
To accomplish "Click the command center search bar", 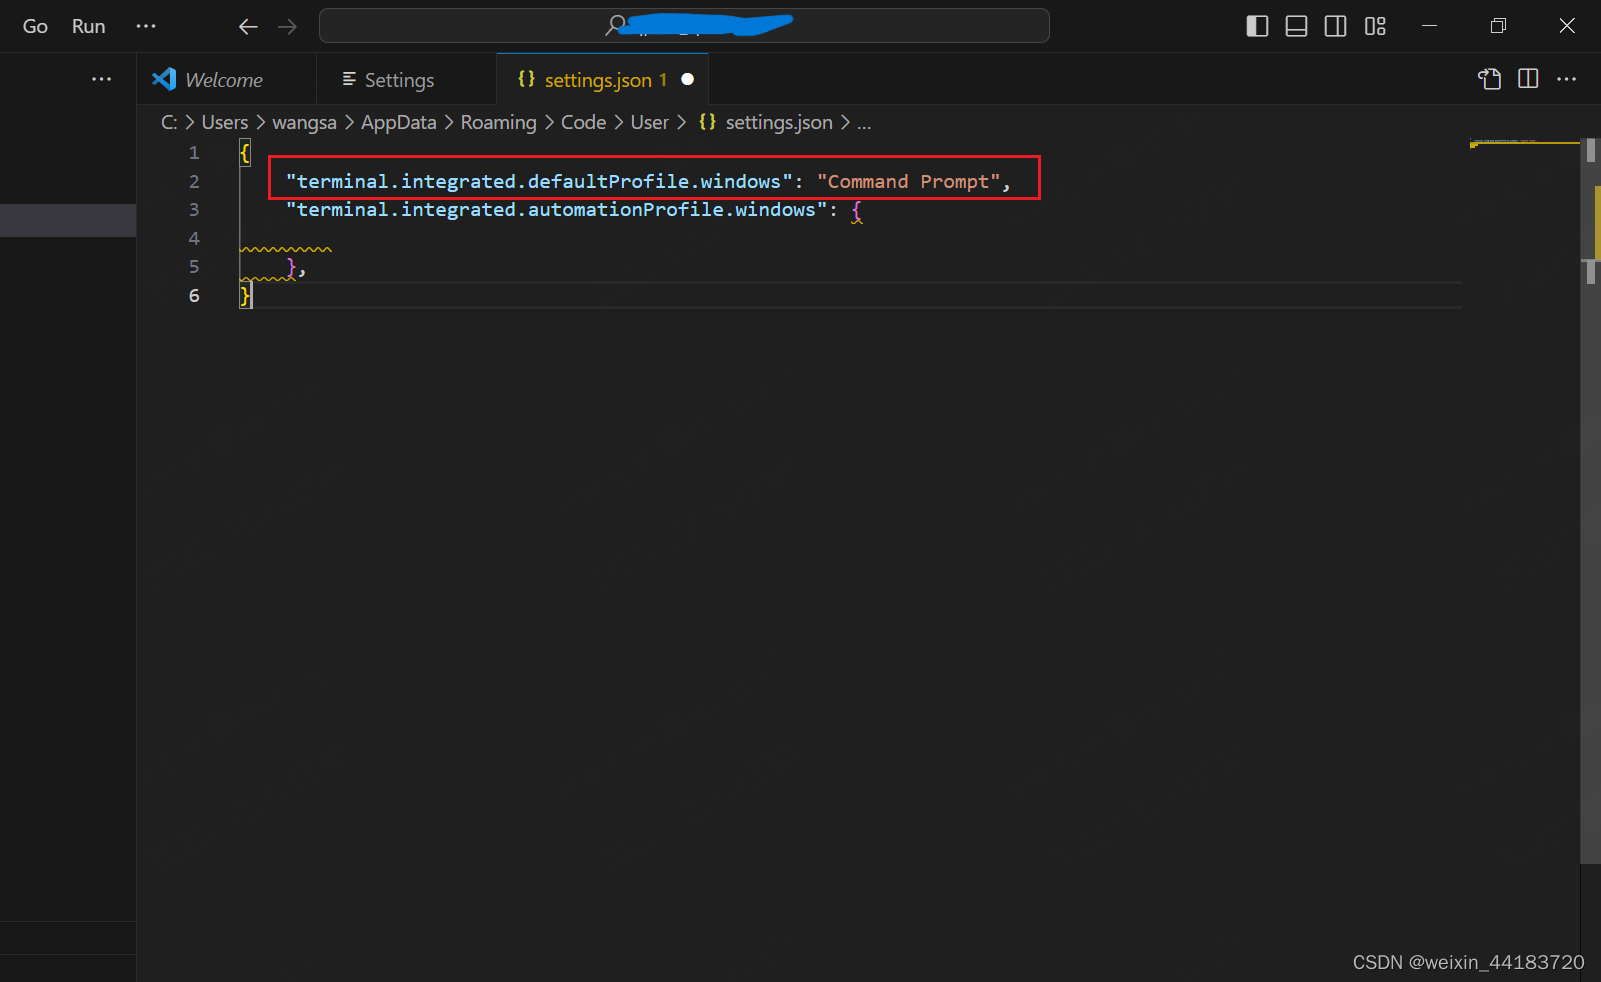I will click(x=684, y=25).
